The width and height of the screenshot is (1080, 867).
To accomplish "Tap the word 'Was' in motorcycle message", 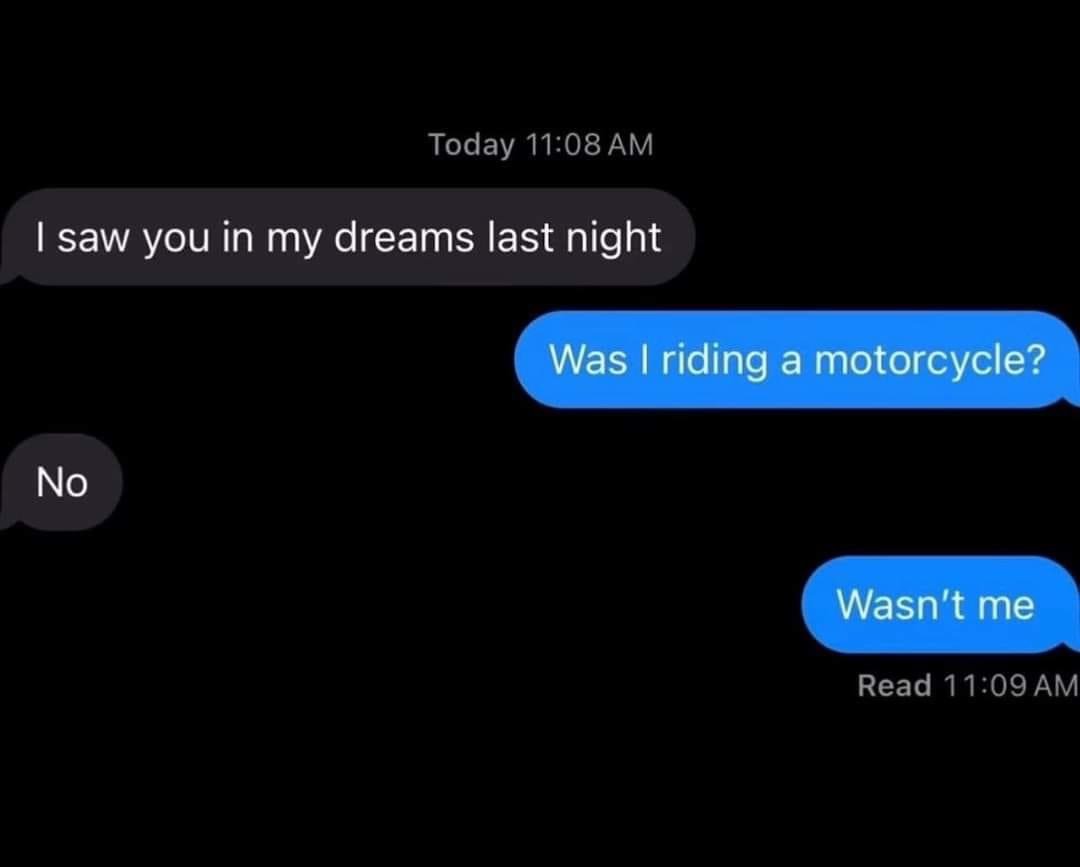I will click(x=588, y=359).
